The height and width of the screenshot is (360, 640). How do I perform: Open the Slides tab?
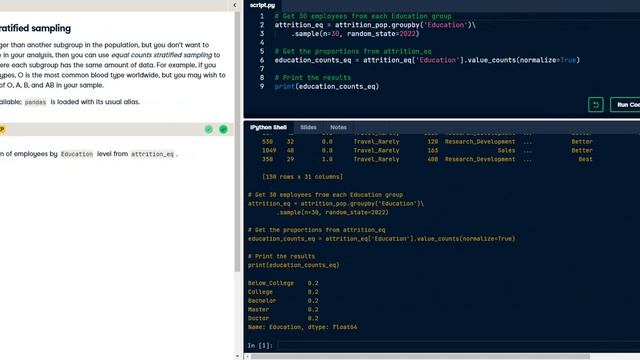[308, 127]
